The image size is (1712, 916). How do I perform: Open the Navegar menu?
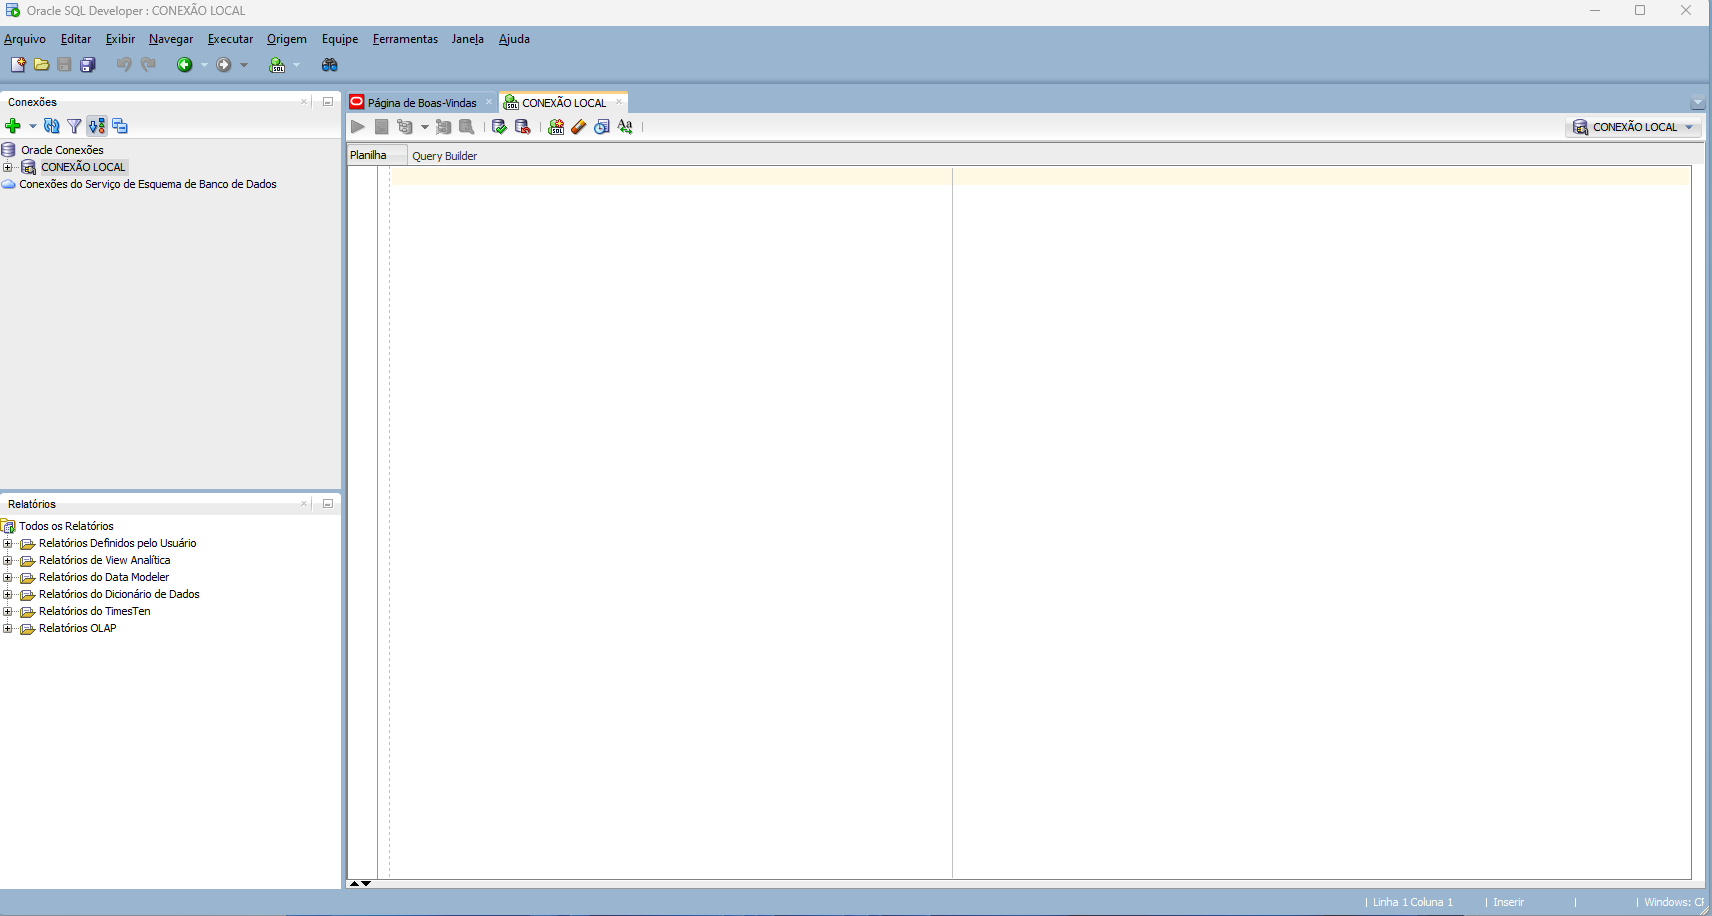[x=171, y=39]
